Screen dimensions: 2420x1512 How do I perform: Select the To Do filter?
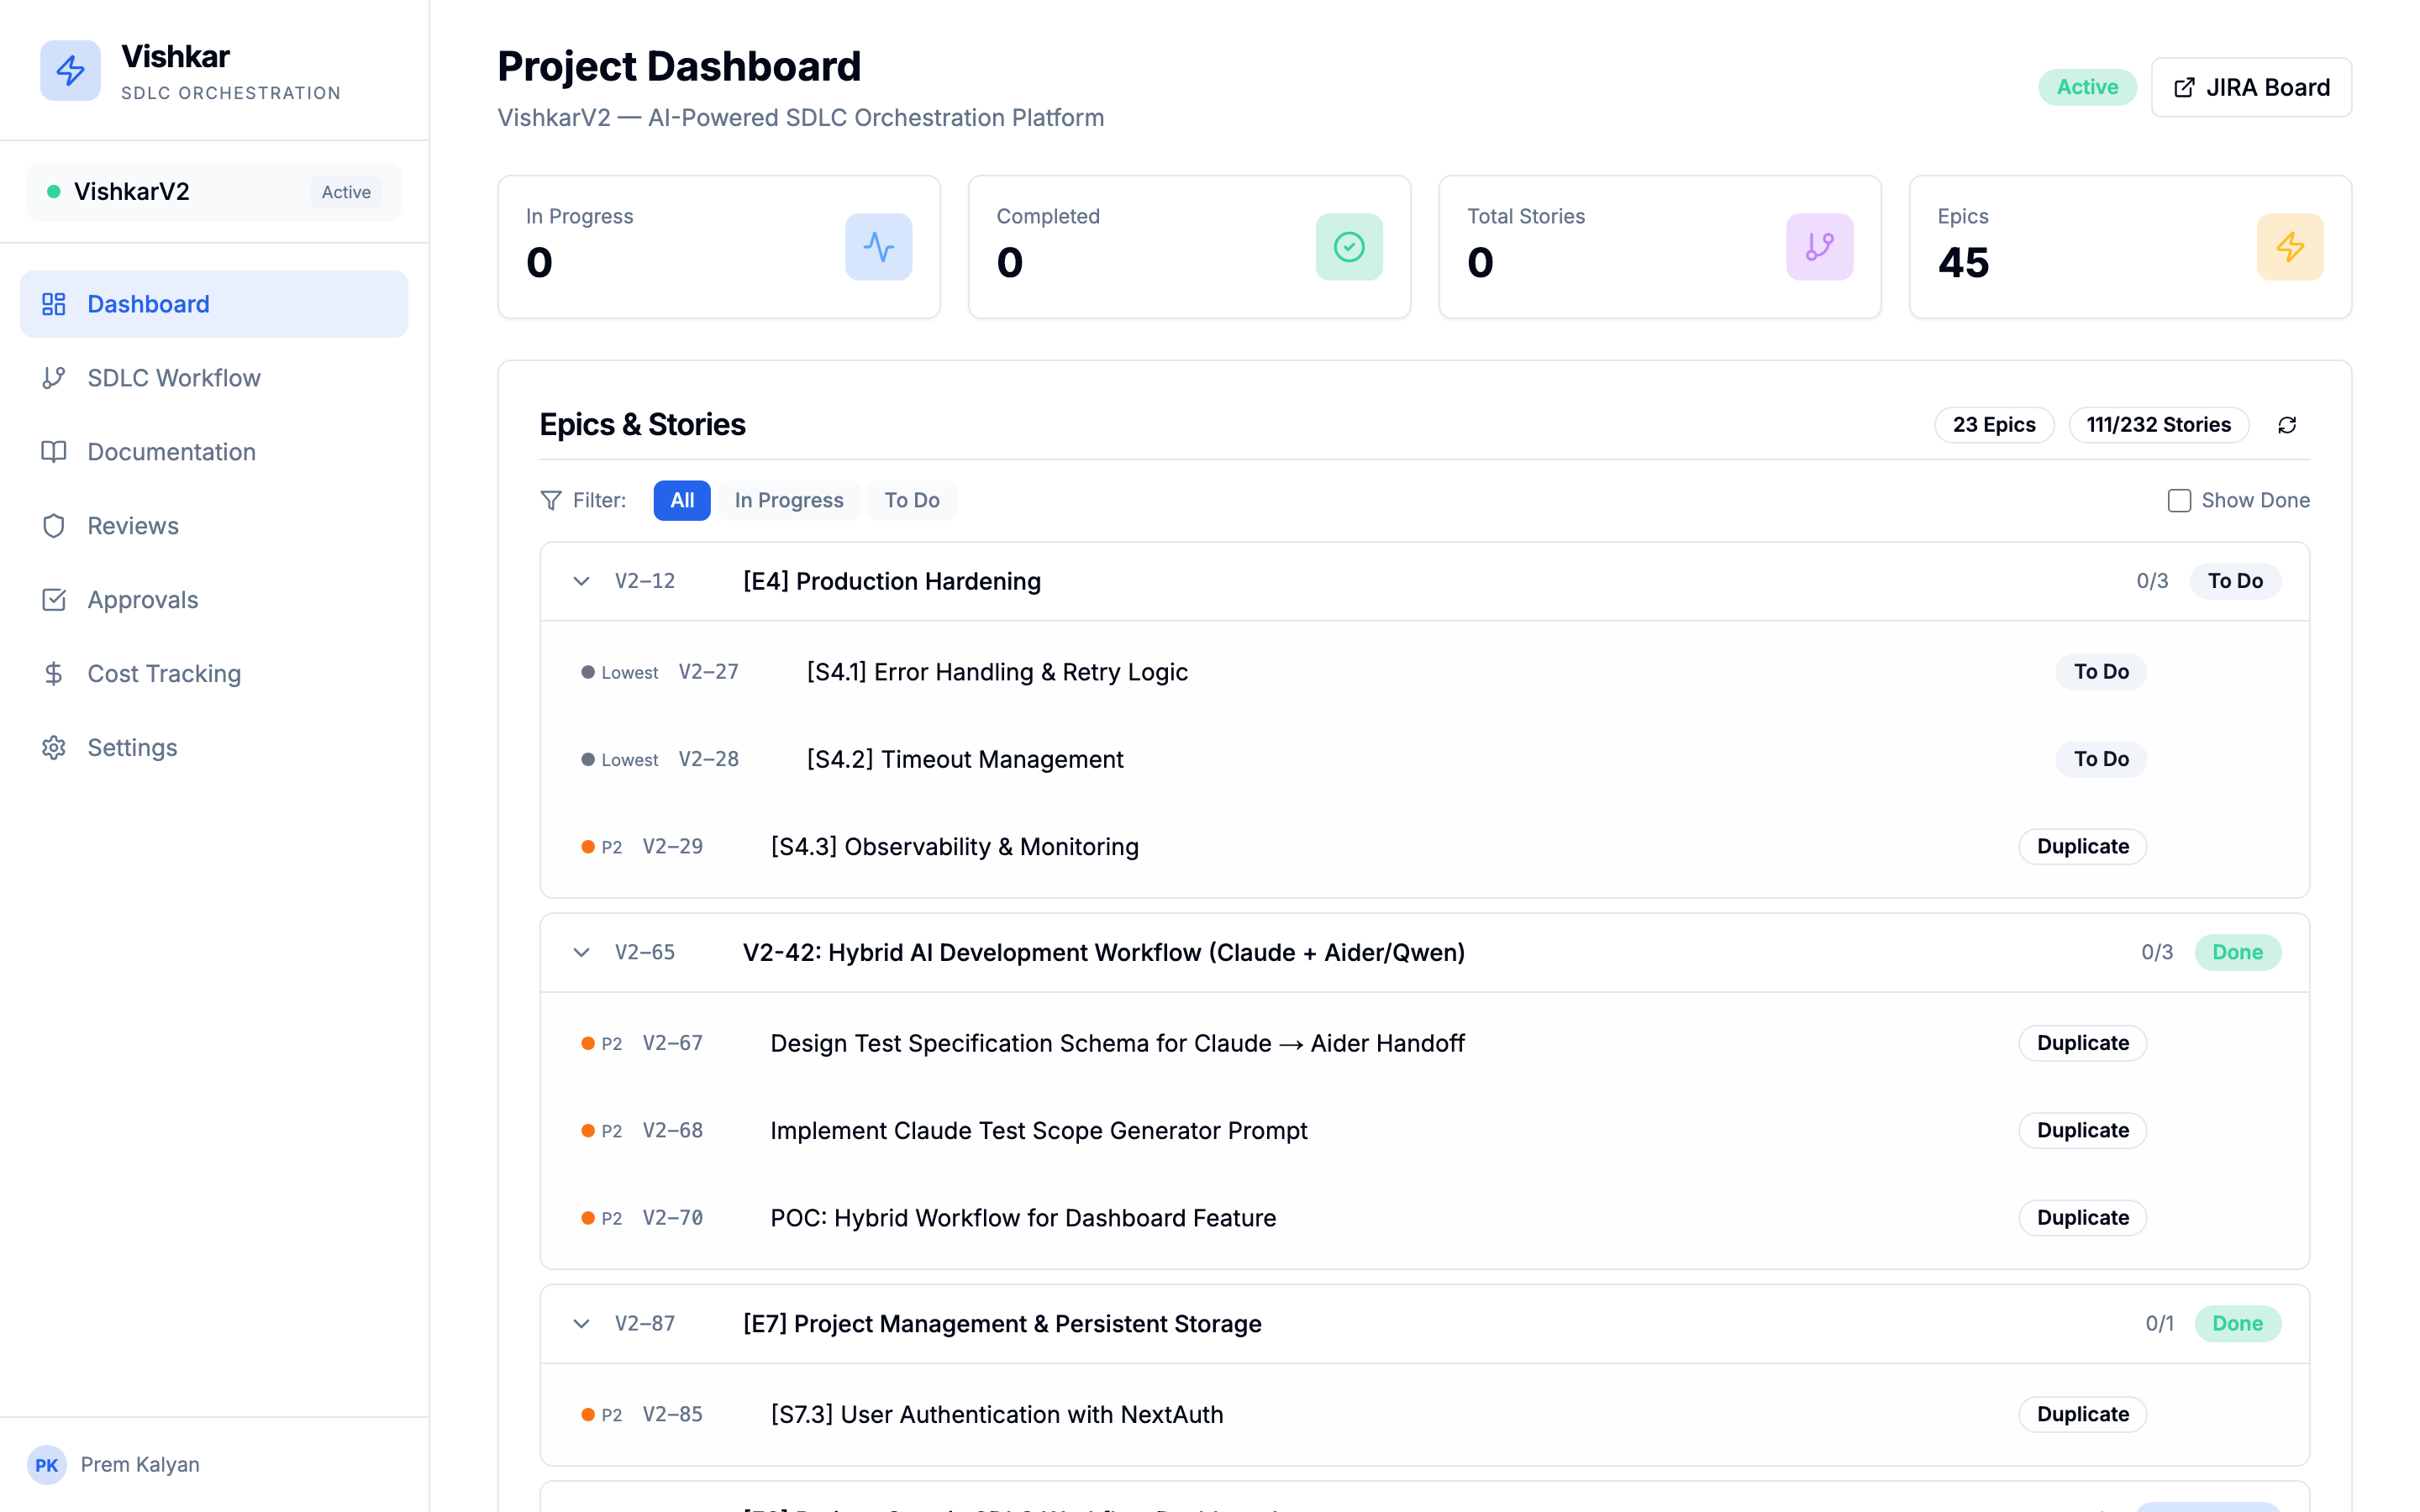tap(911, 500)
